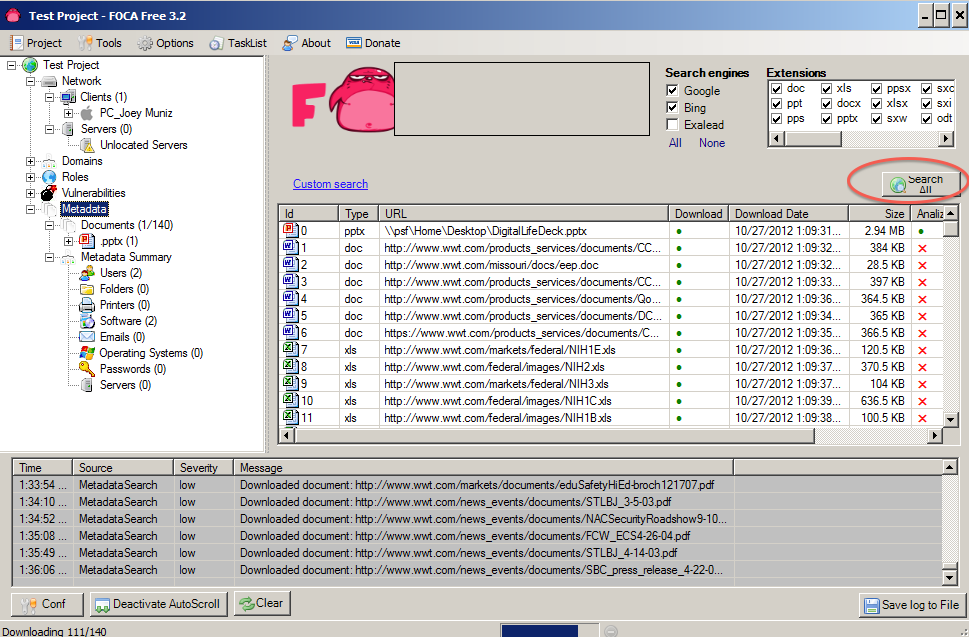The image size is (969, 637).
Task: Open the Custom search link
Action: pos(330,184)
